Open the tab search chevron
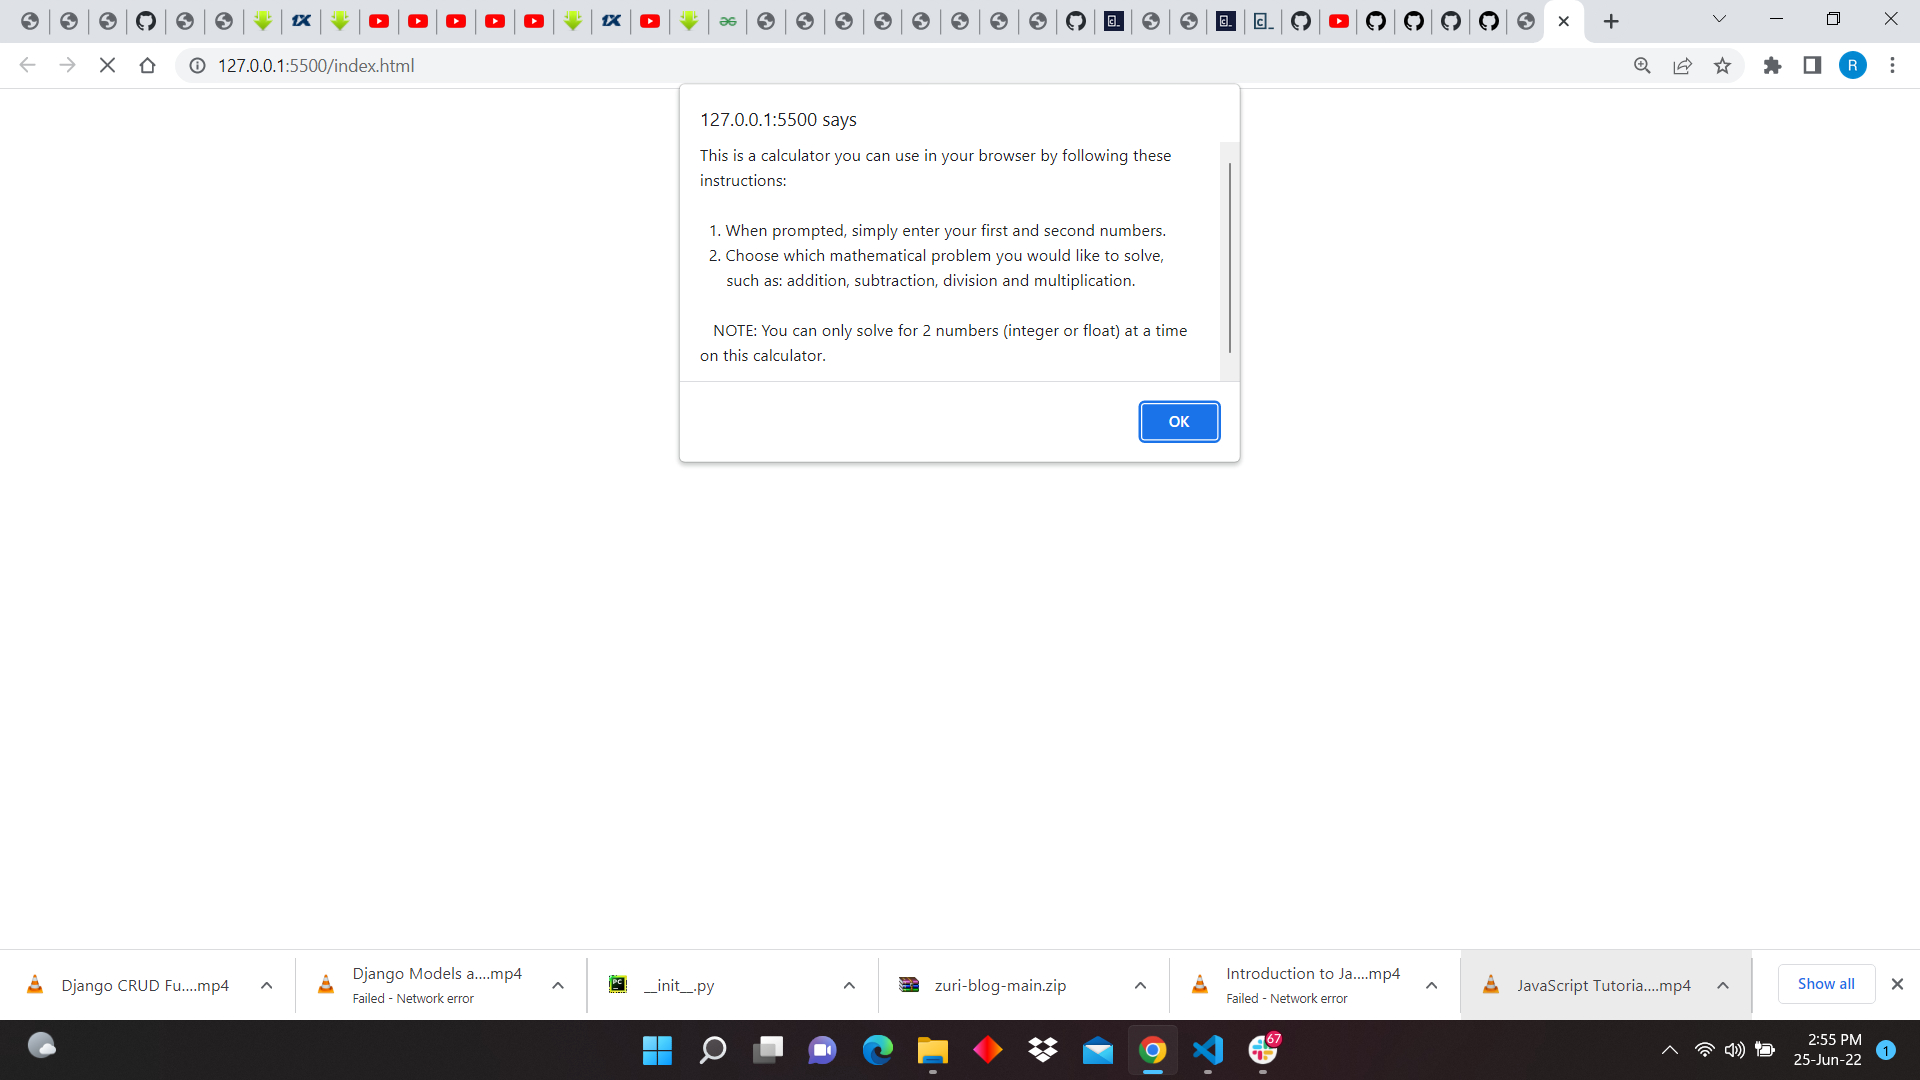 pos(1719,19)
